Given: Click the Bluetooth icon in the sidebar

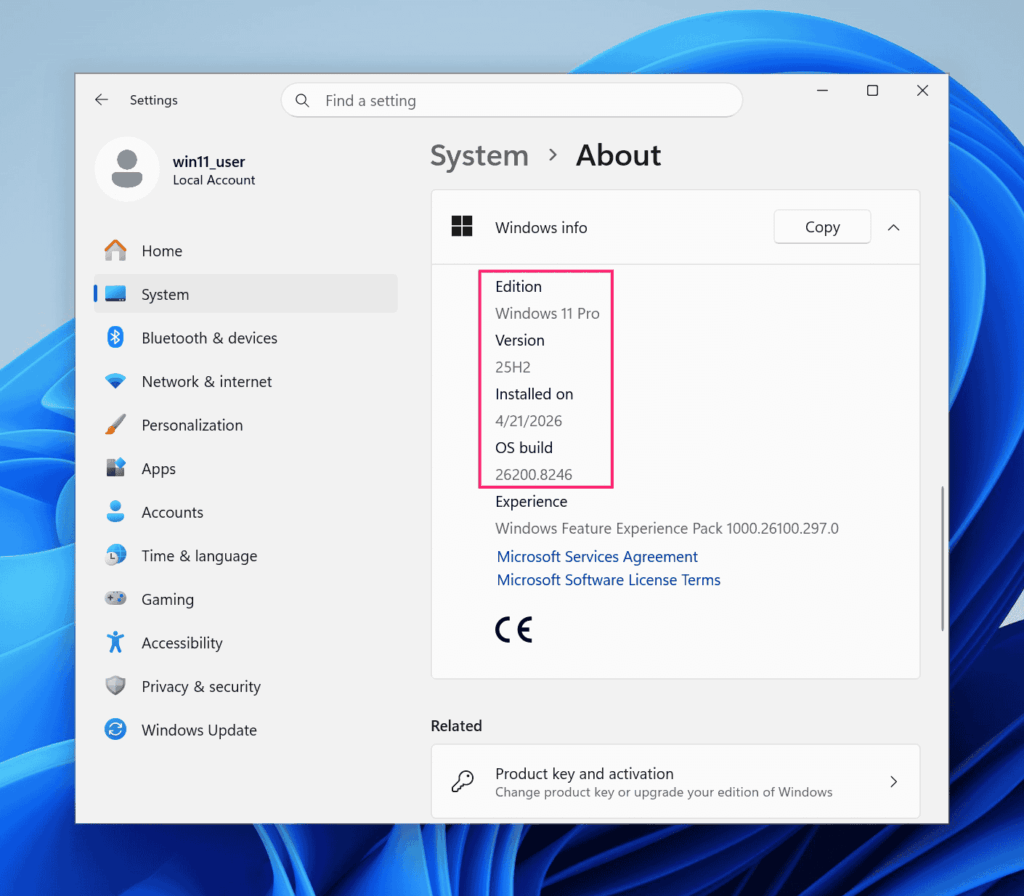Looking at the screenshot, I should (x=116, y=338).
